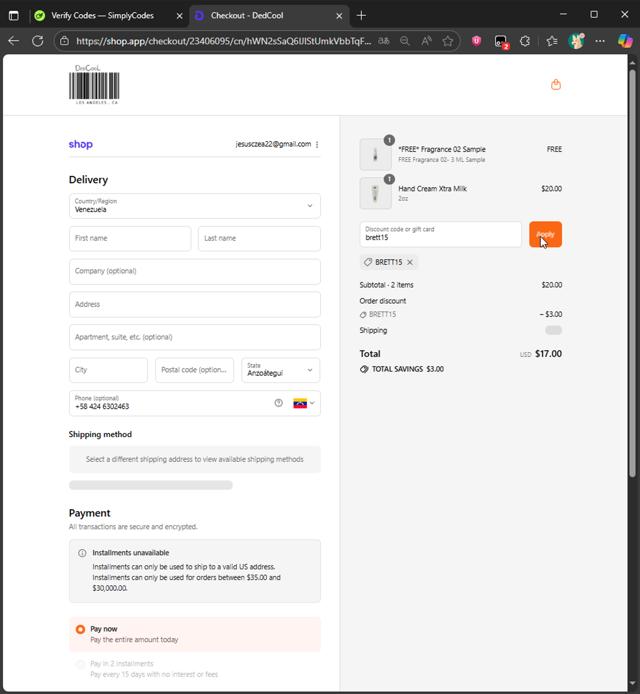Add page to favorites star icon
This screenshot has height=694, width=640.
point(448,41)
